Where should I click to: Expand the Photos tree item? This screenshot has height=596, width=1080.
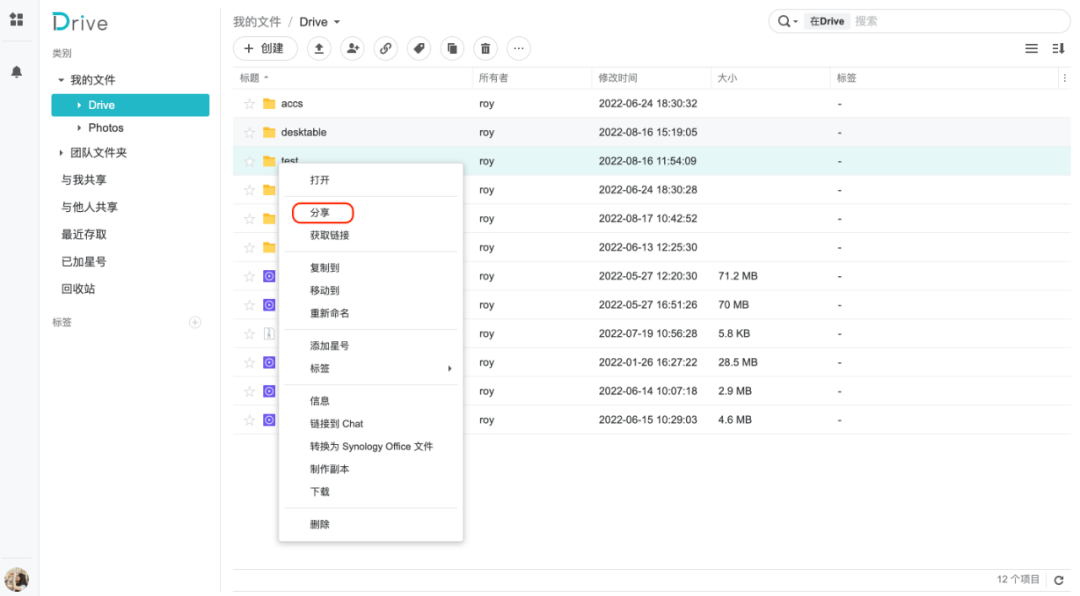tap(79, 128)
